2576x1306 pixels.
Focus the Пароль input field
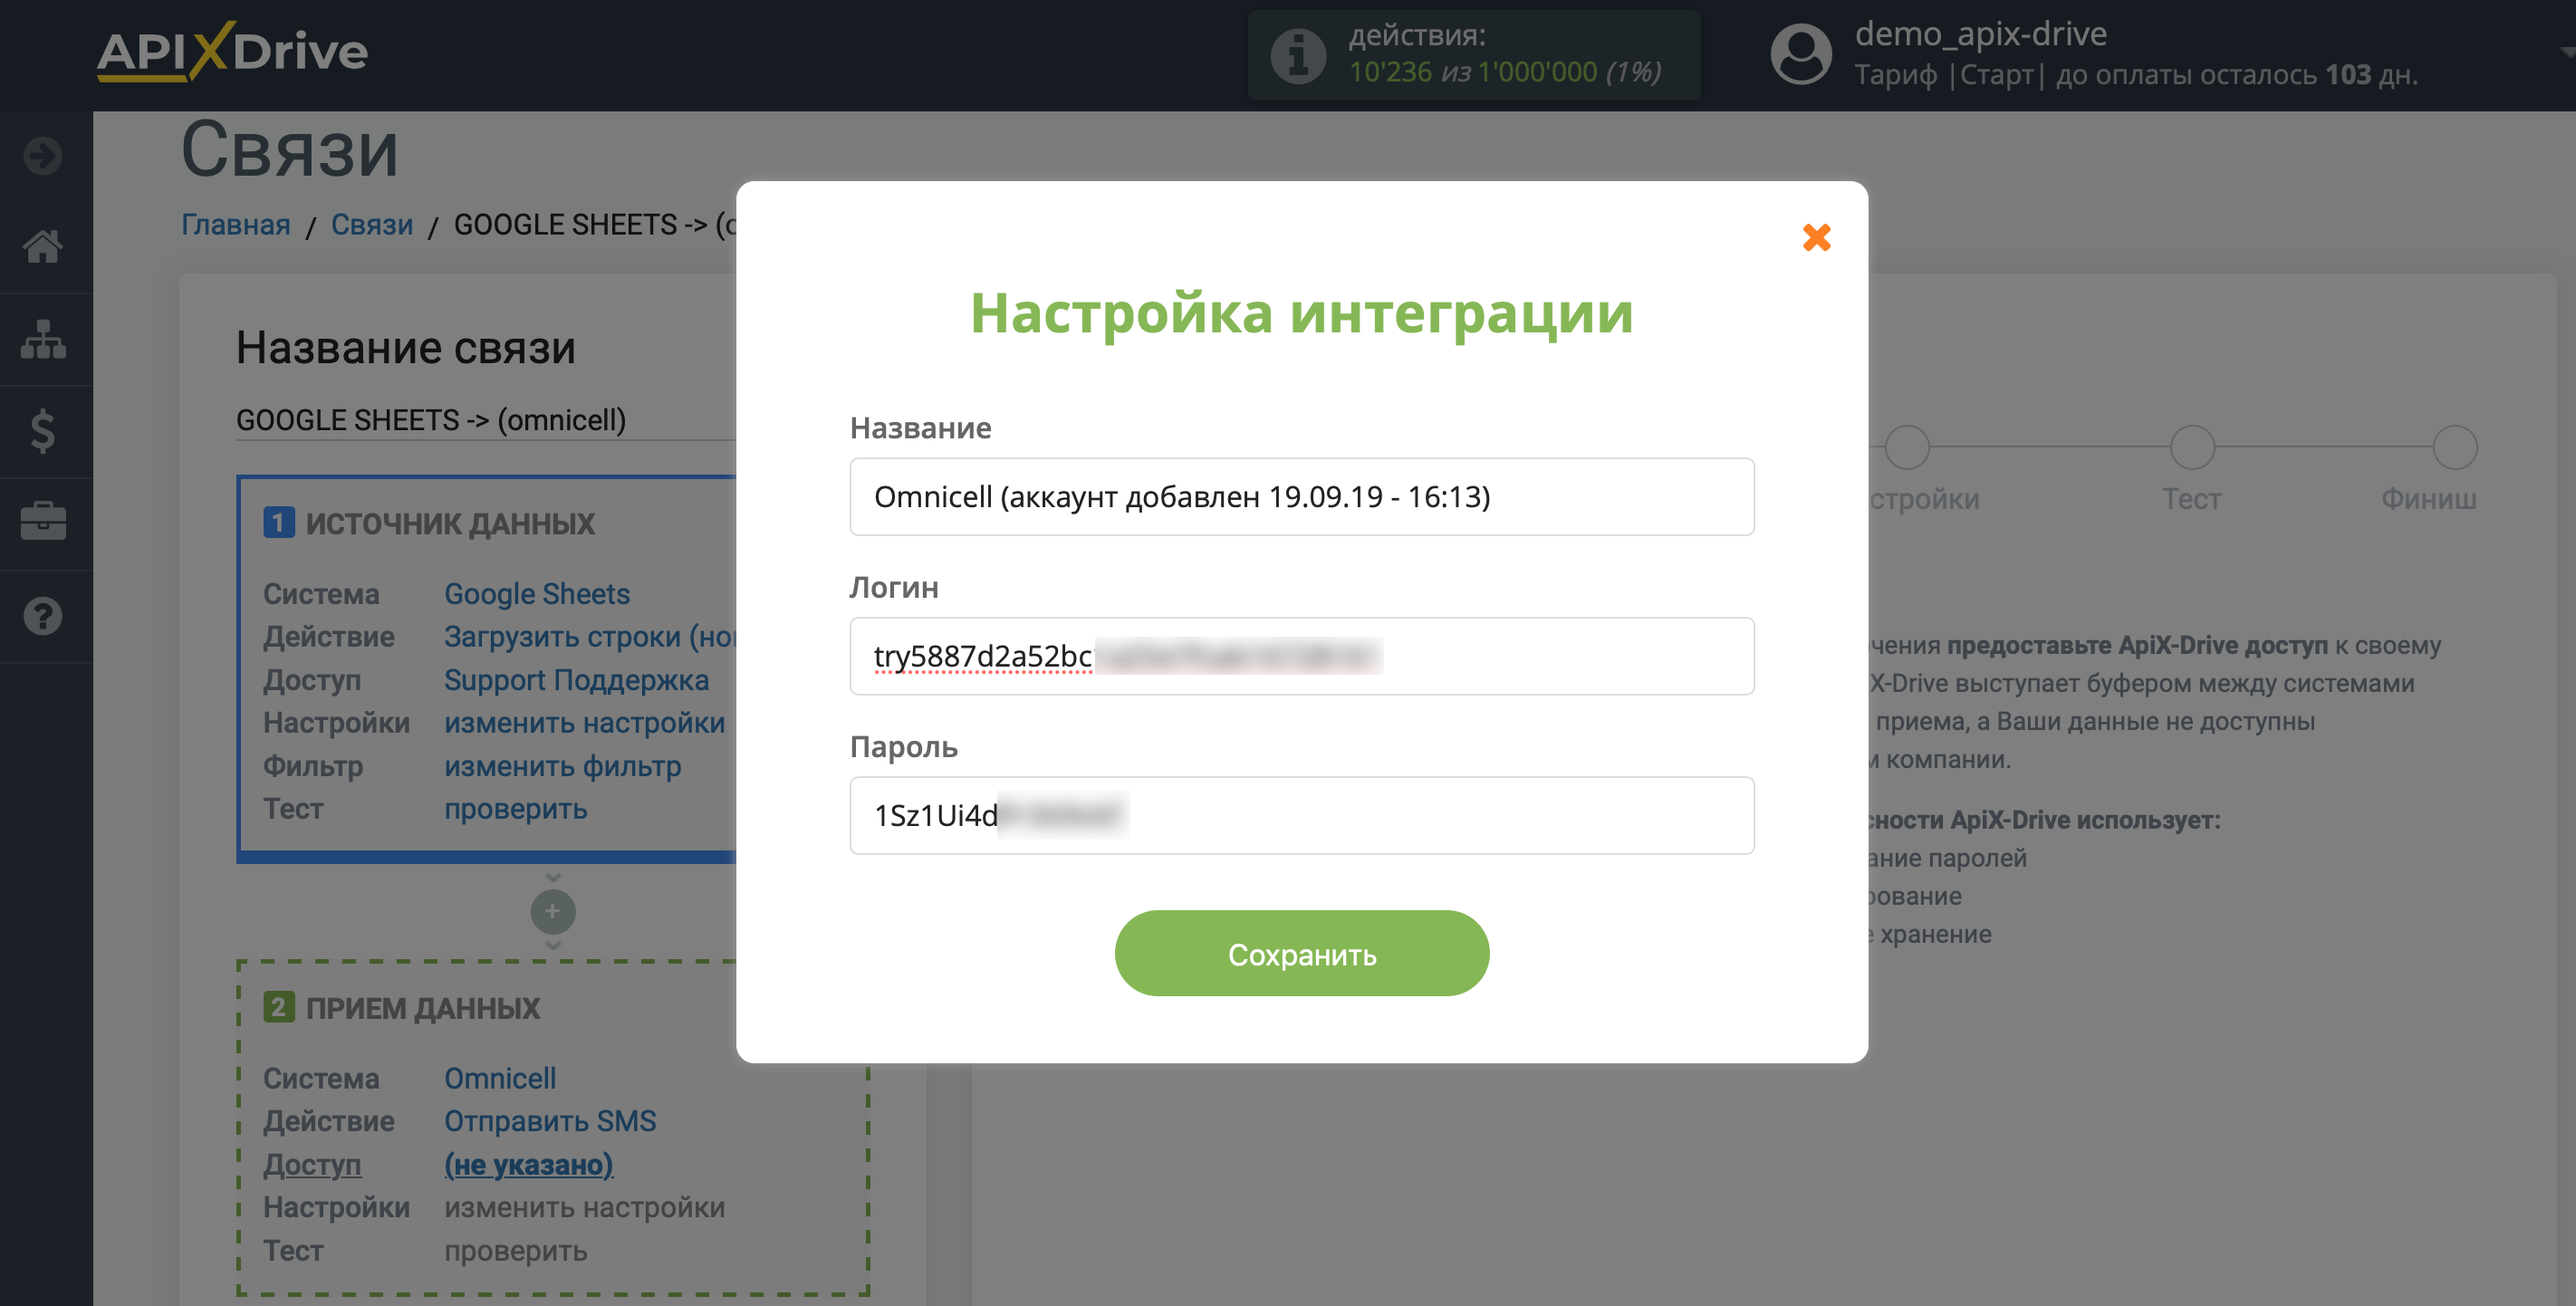[1302, 815]
